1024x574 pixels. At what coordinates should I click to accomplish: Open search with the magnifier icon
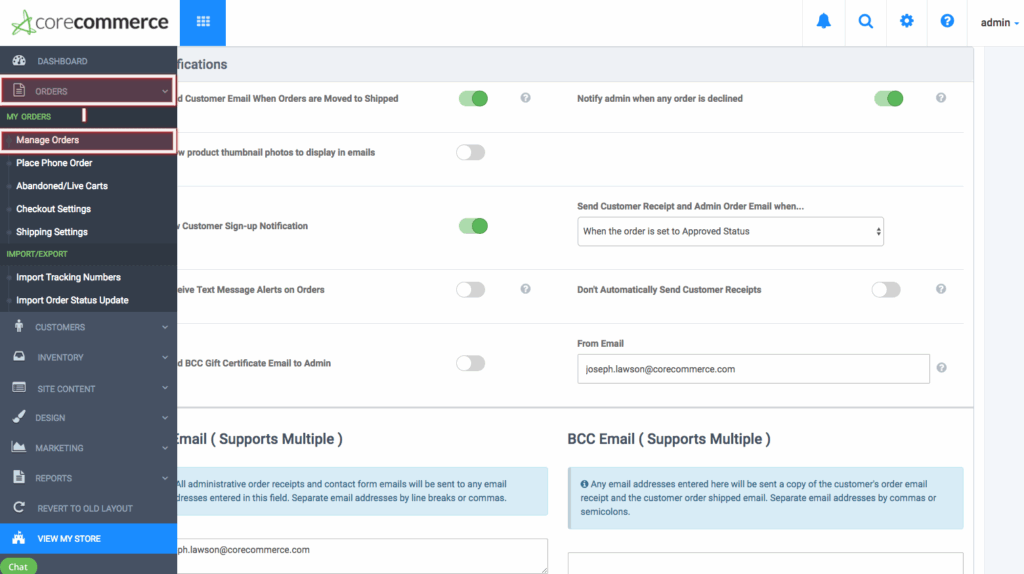(x=865, y=22)
